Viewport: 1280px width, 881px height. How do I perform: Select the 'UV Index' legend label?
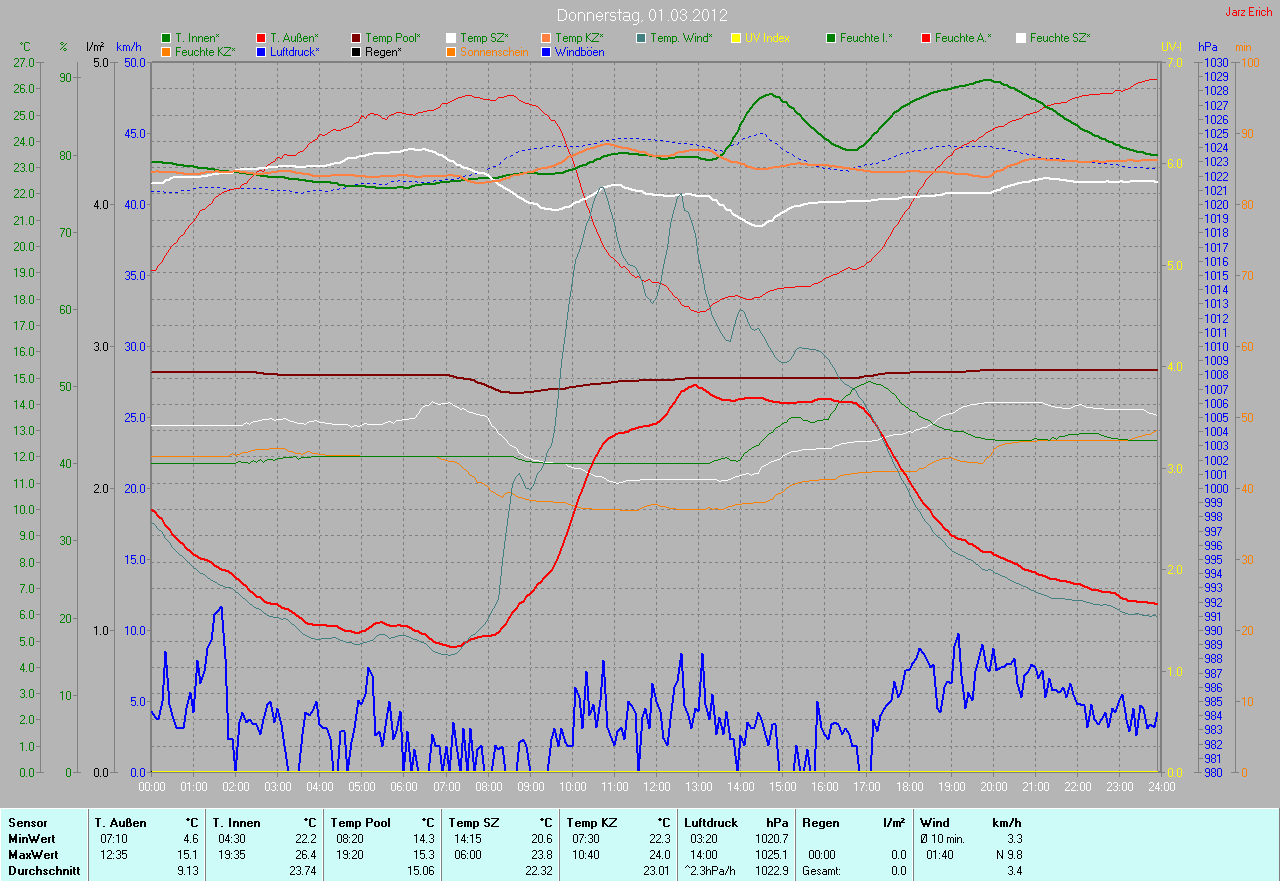tap(767, 38)
